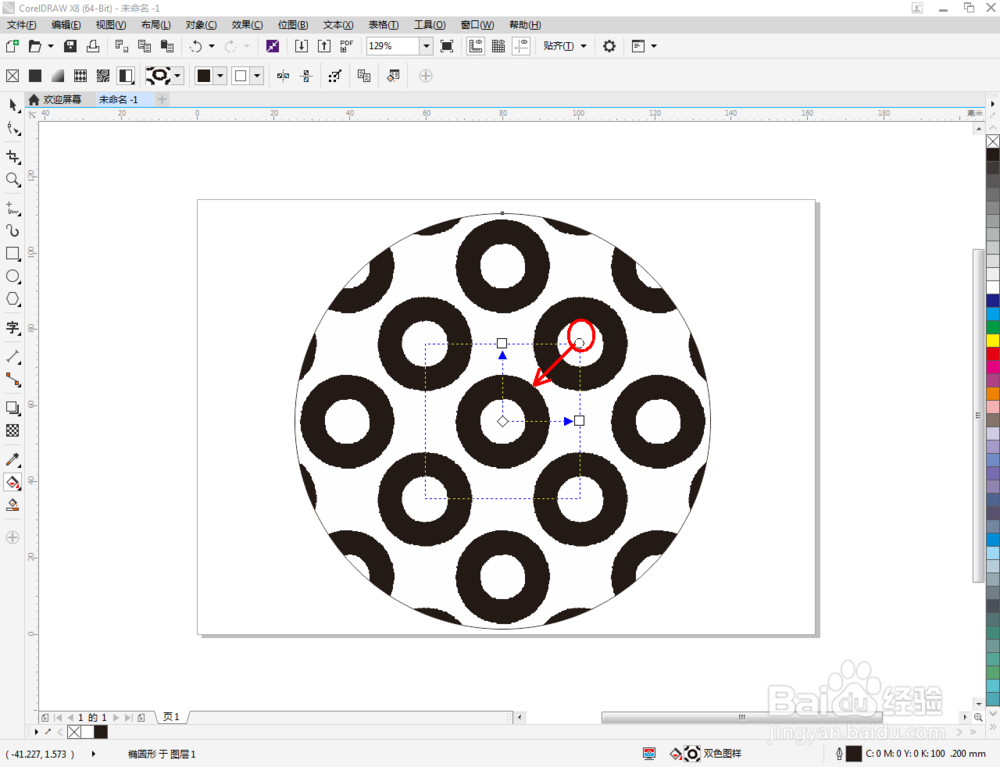
Task: Open Options gear icon
Action: pos(609,46)
